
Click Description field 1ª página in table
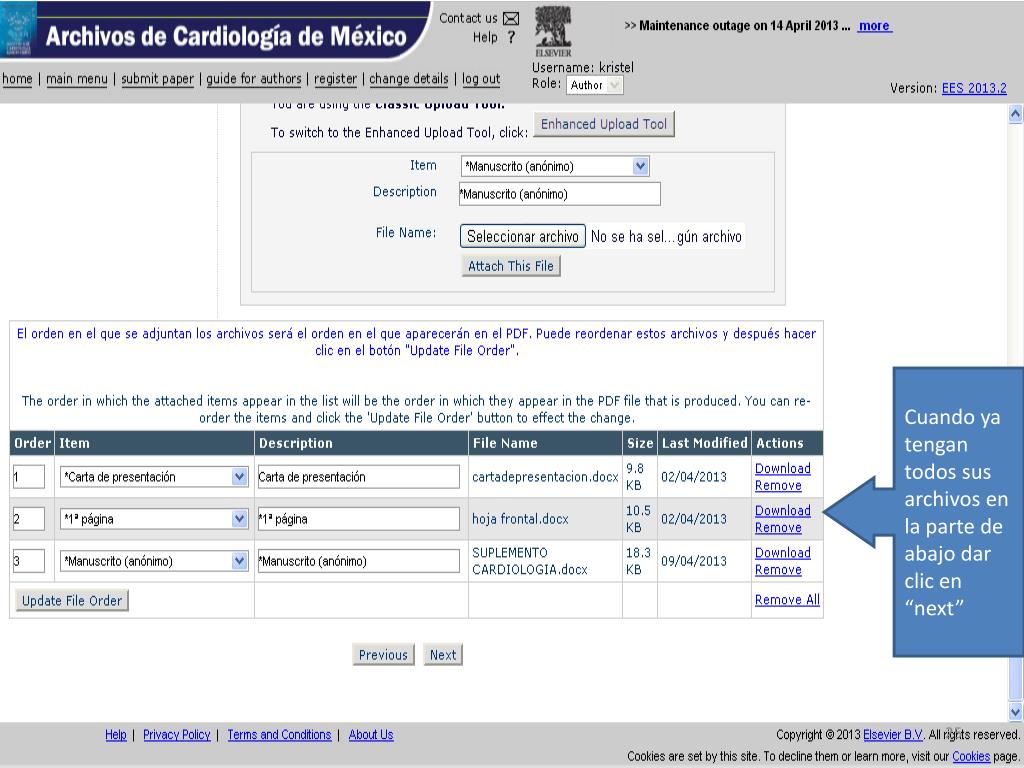click(x=359, y=519)
